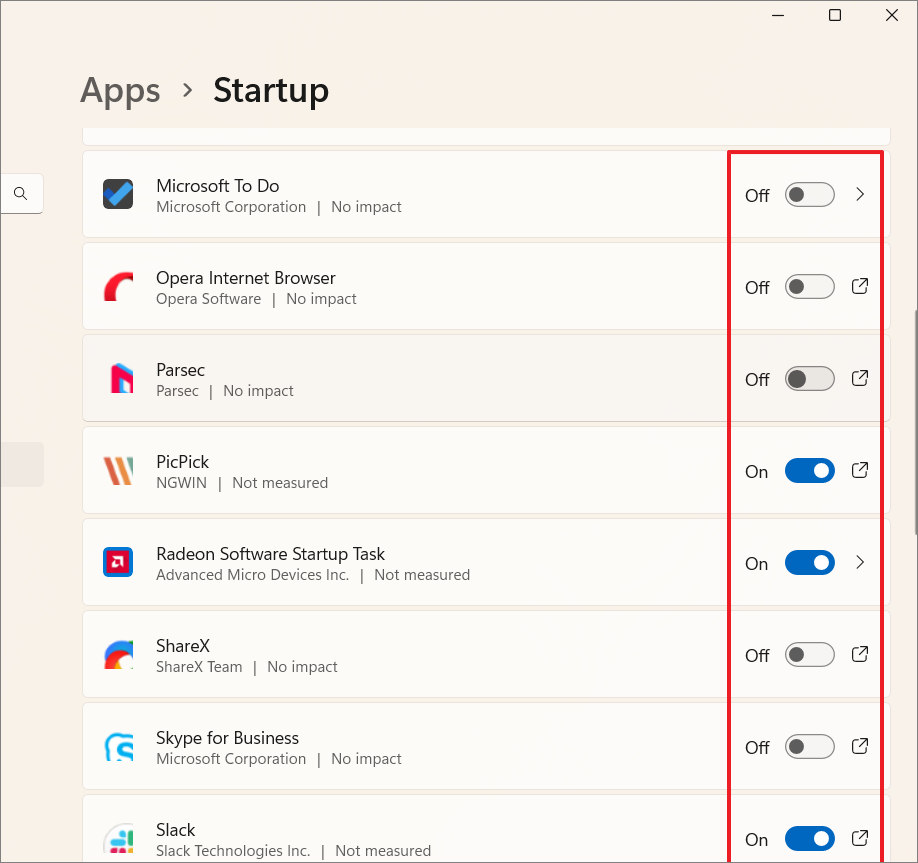This screenshot has width=918, height=863.
Task: Close the Settings window
Action: (x=892, y=15)
